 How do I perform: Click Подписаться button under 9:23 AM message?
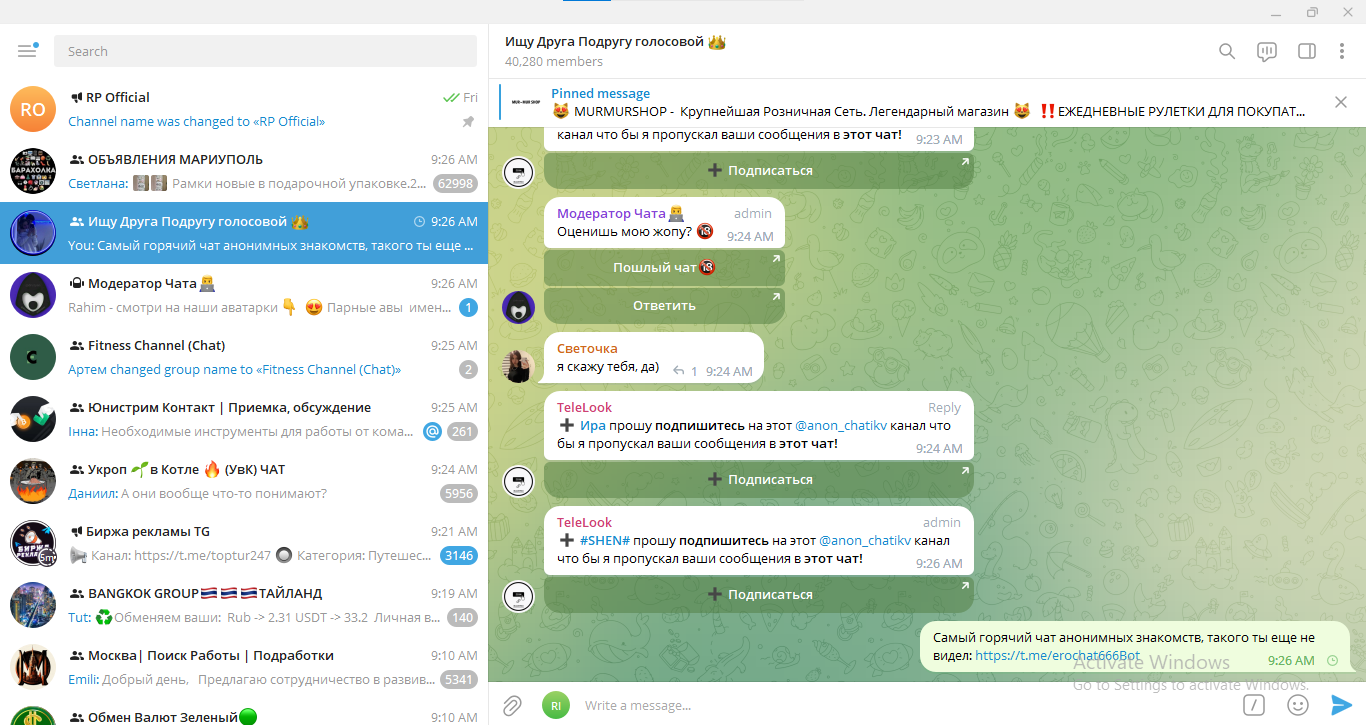759,170
